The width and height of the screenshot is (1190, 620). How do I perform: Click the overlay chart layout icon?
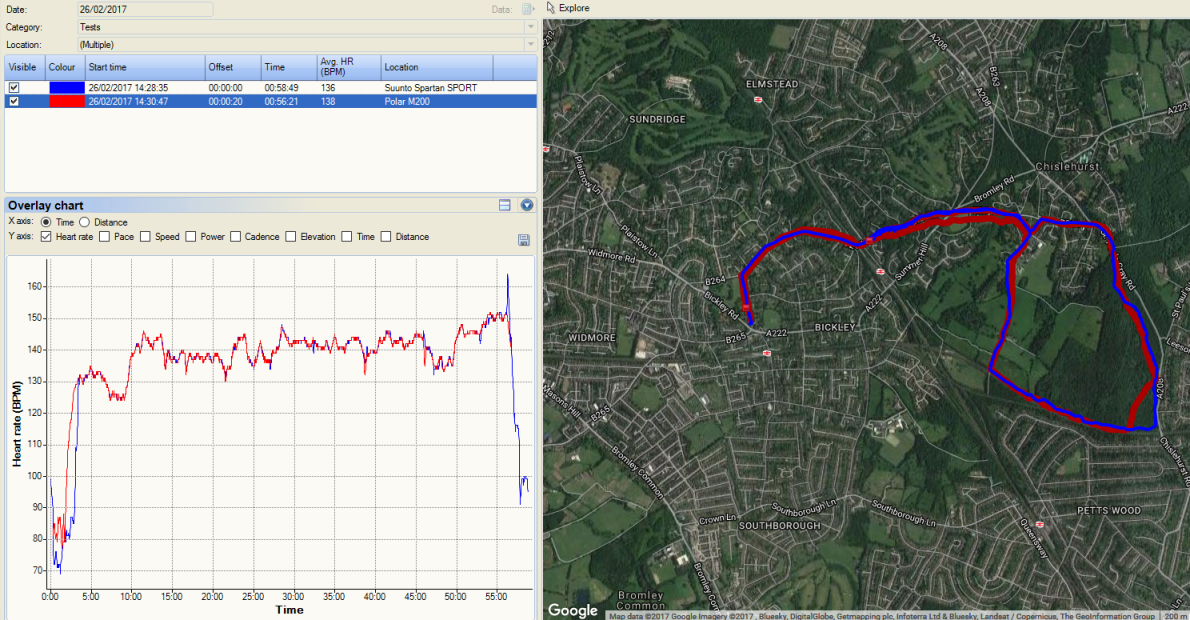point(505,205)
